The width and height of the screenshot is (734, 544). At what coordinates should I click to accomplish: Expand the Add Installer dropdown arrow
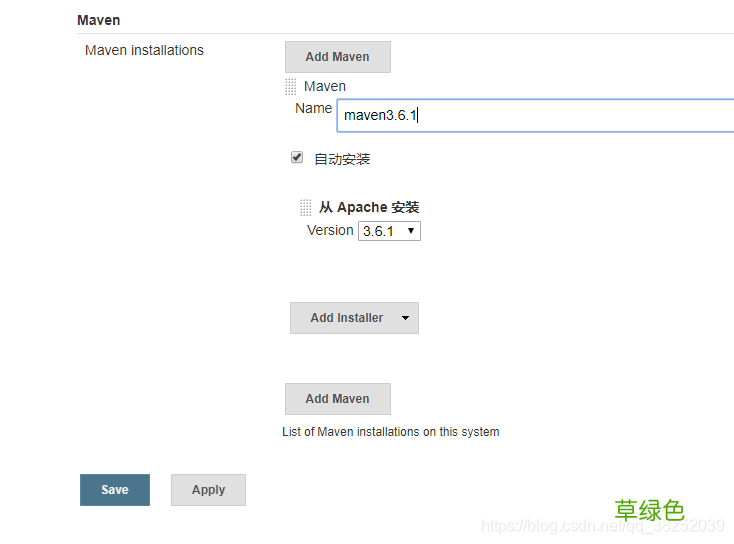(x=405, y=318)
